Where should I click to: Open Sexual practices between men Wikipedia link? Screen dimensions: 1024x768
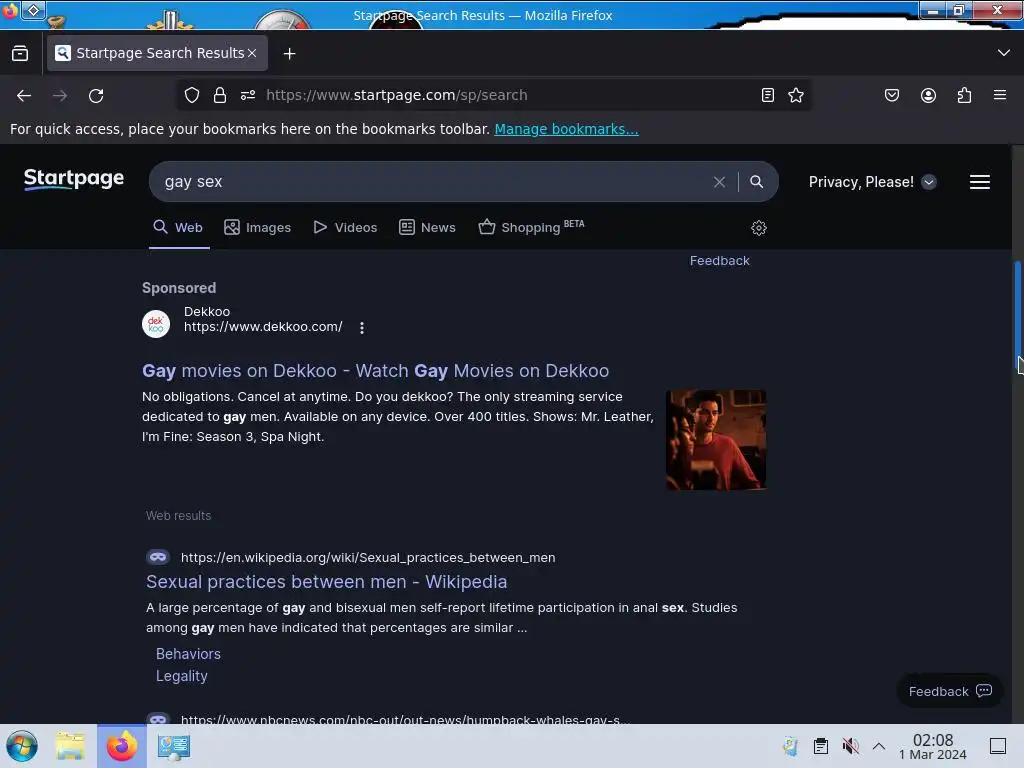click(x=327, y=582)
